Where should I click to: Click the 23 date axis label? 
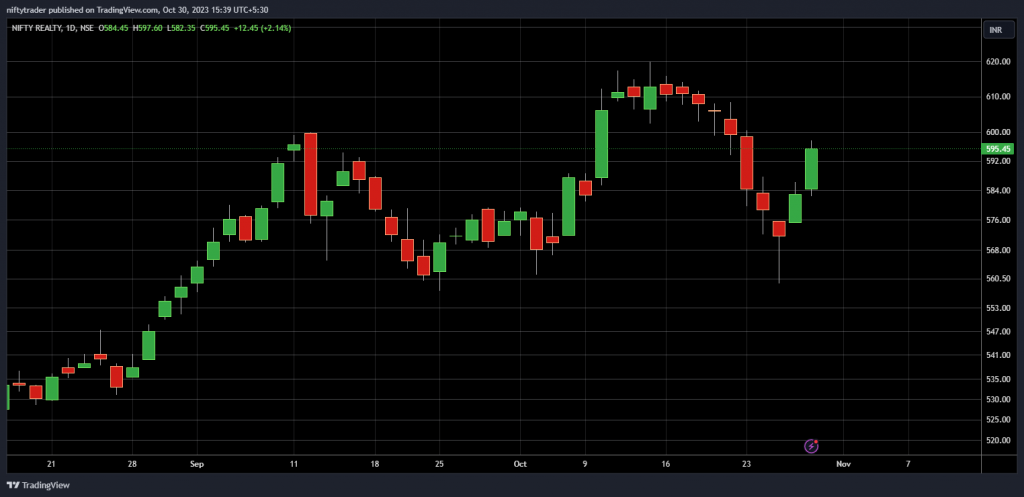747,464
